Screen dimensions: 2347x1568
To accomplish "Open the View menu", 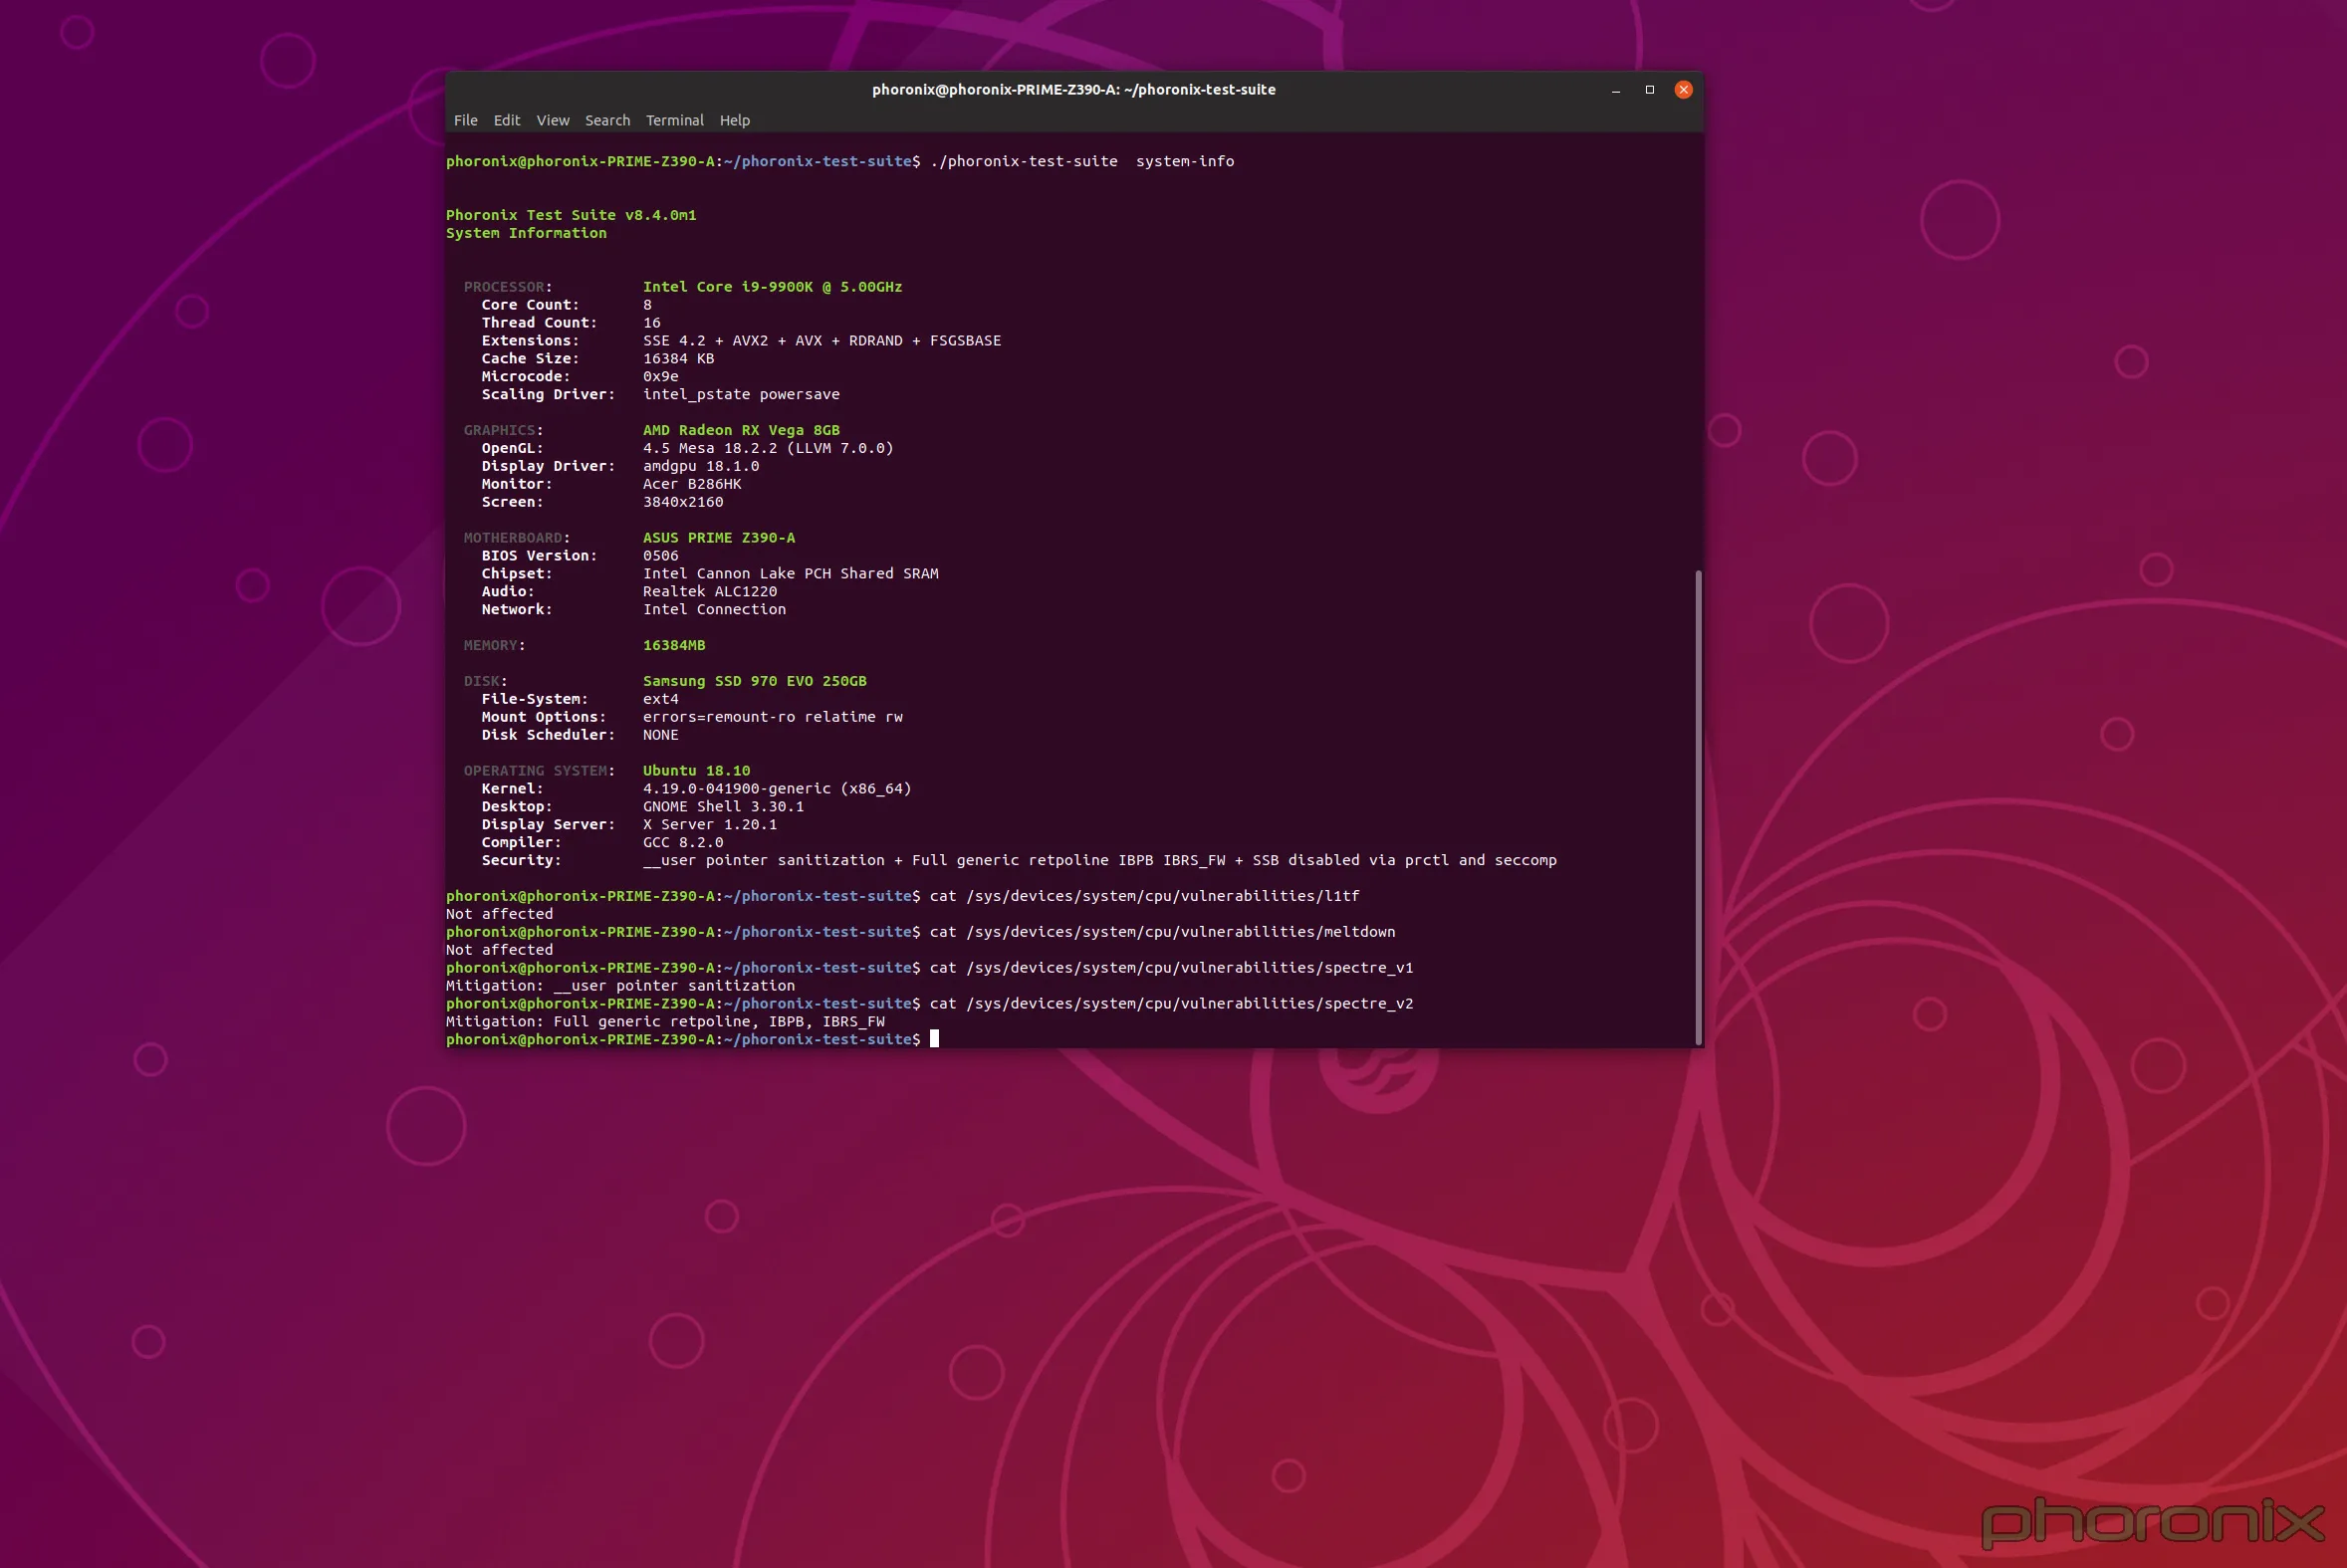I will (552, 120).
